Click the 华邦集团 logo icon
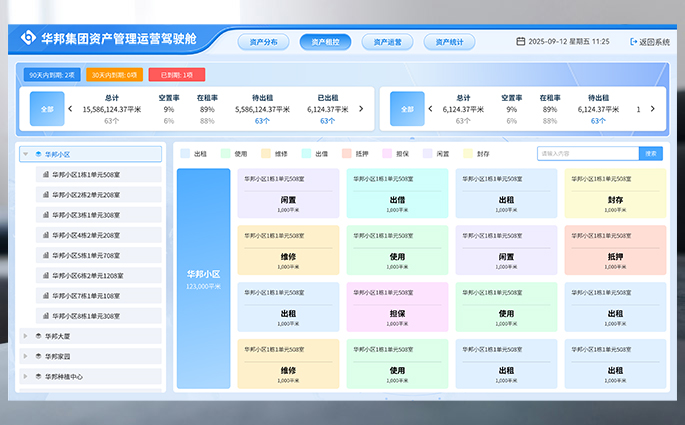 tap(28, 41)
